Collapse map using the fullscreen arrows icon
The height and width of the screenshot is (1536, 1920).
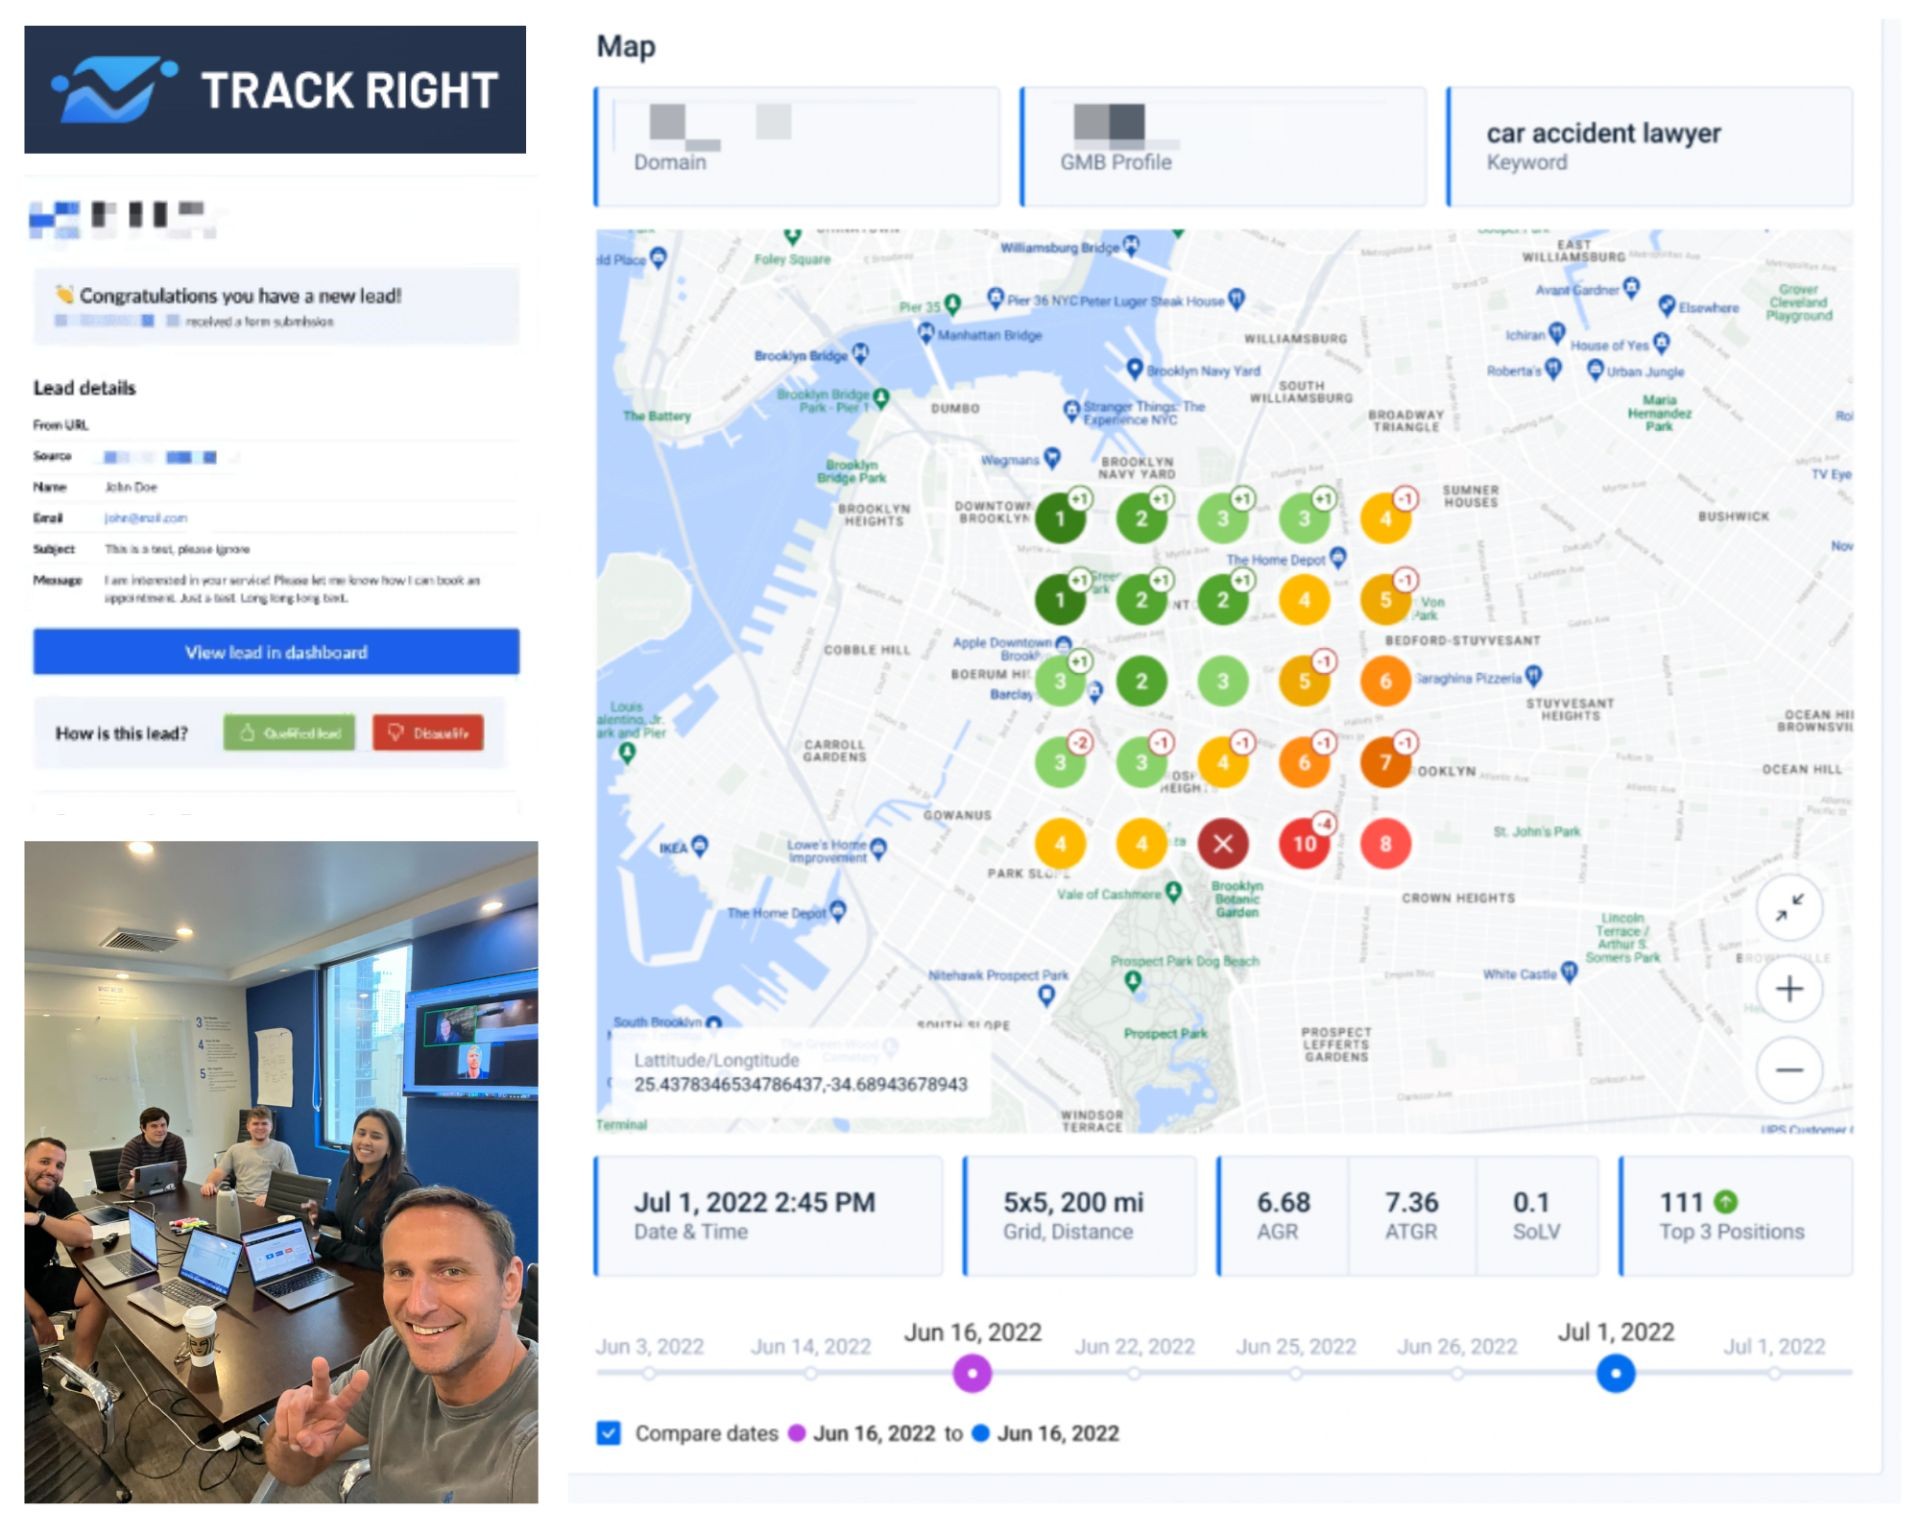pos(1789,908)
